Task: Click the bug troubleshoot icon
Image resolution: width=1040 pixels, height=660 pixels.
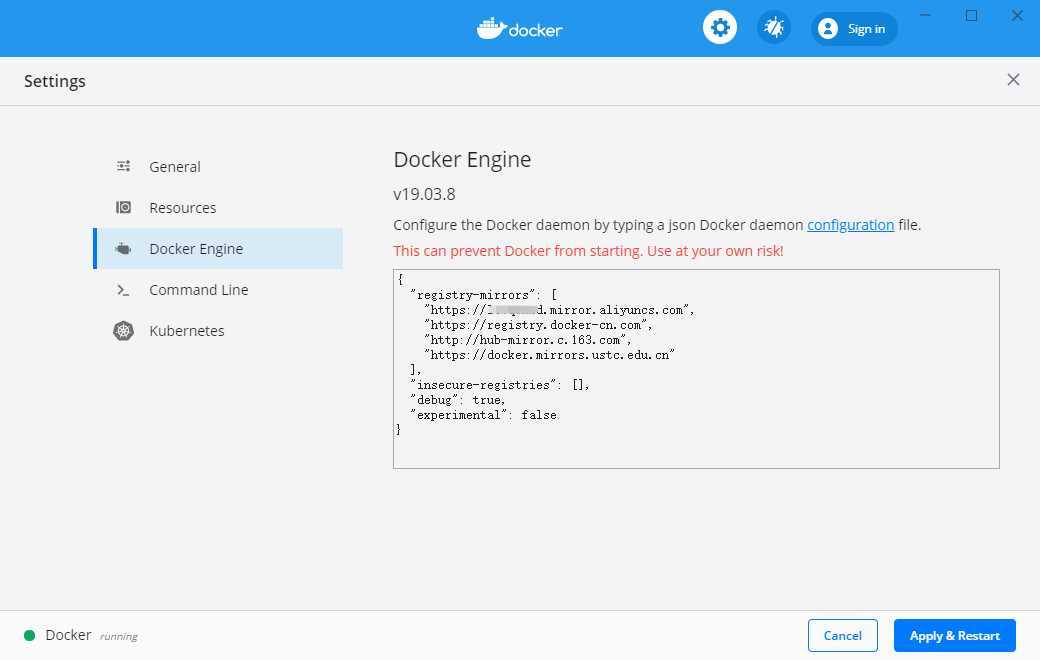Action: click(773, 28)
